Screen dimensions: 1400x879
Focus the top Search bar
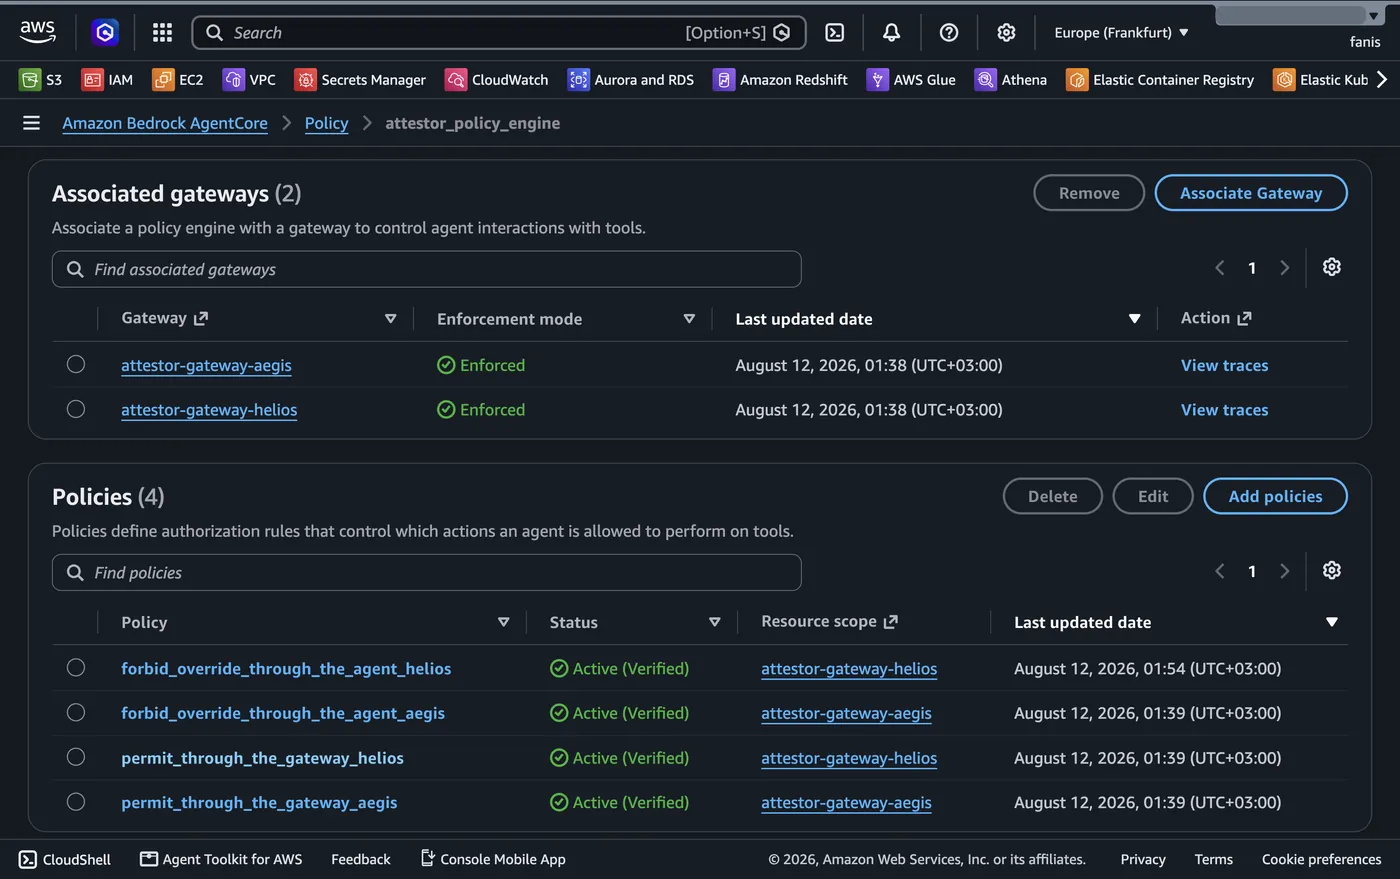tap(498, 32)
